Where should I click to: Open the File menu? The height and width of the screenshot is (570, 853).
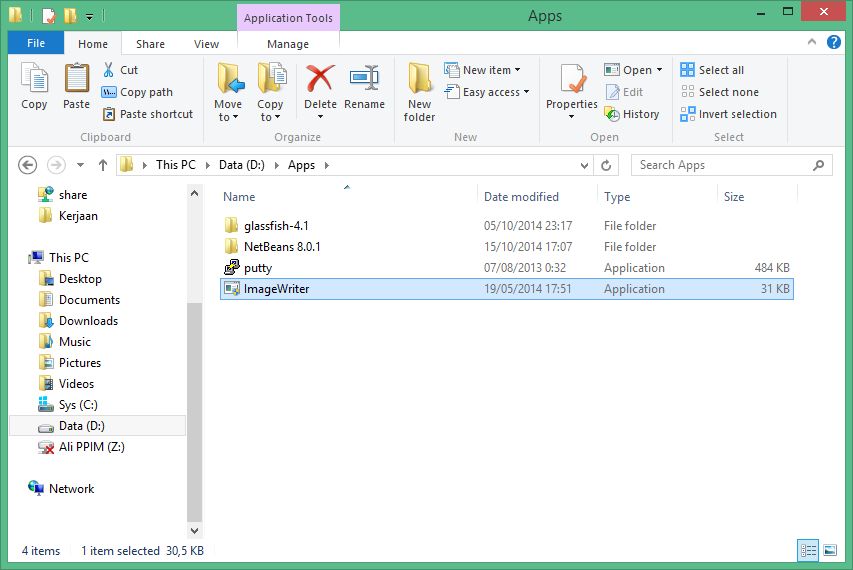(x=36, y=44)
